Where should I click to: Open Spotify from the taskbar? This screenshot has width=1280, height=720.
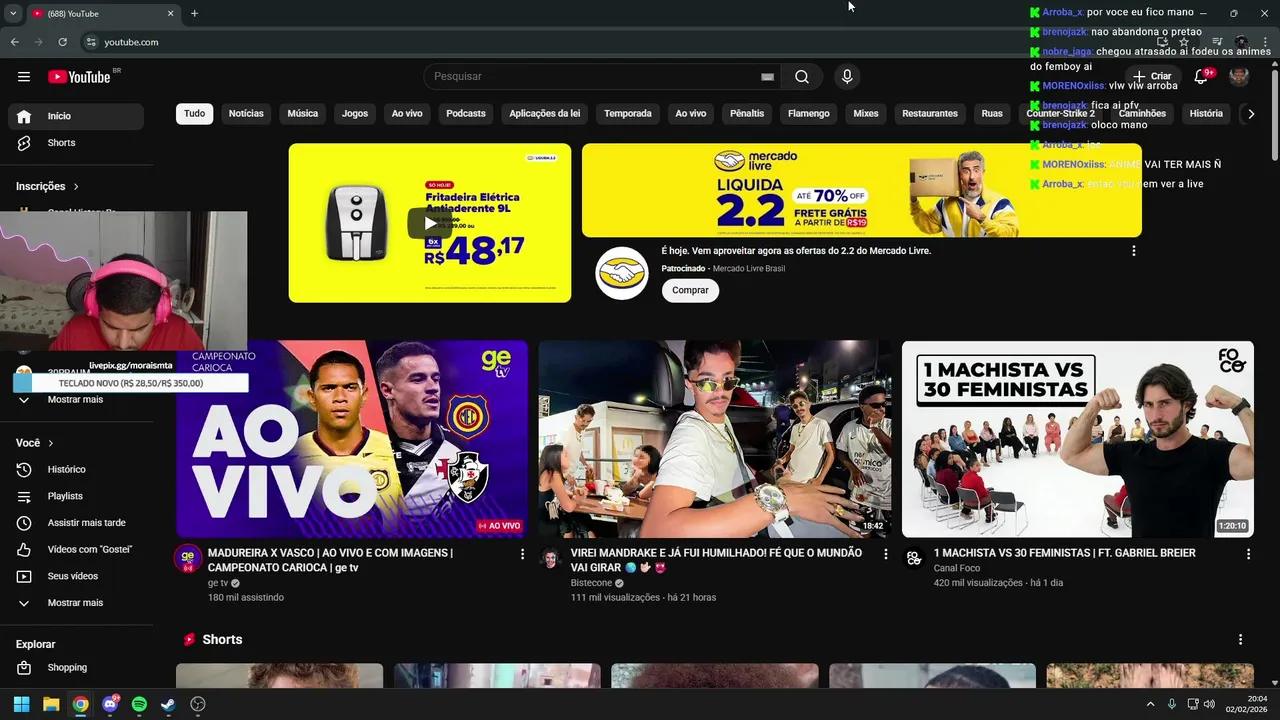[x=139, y=704]
